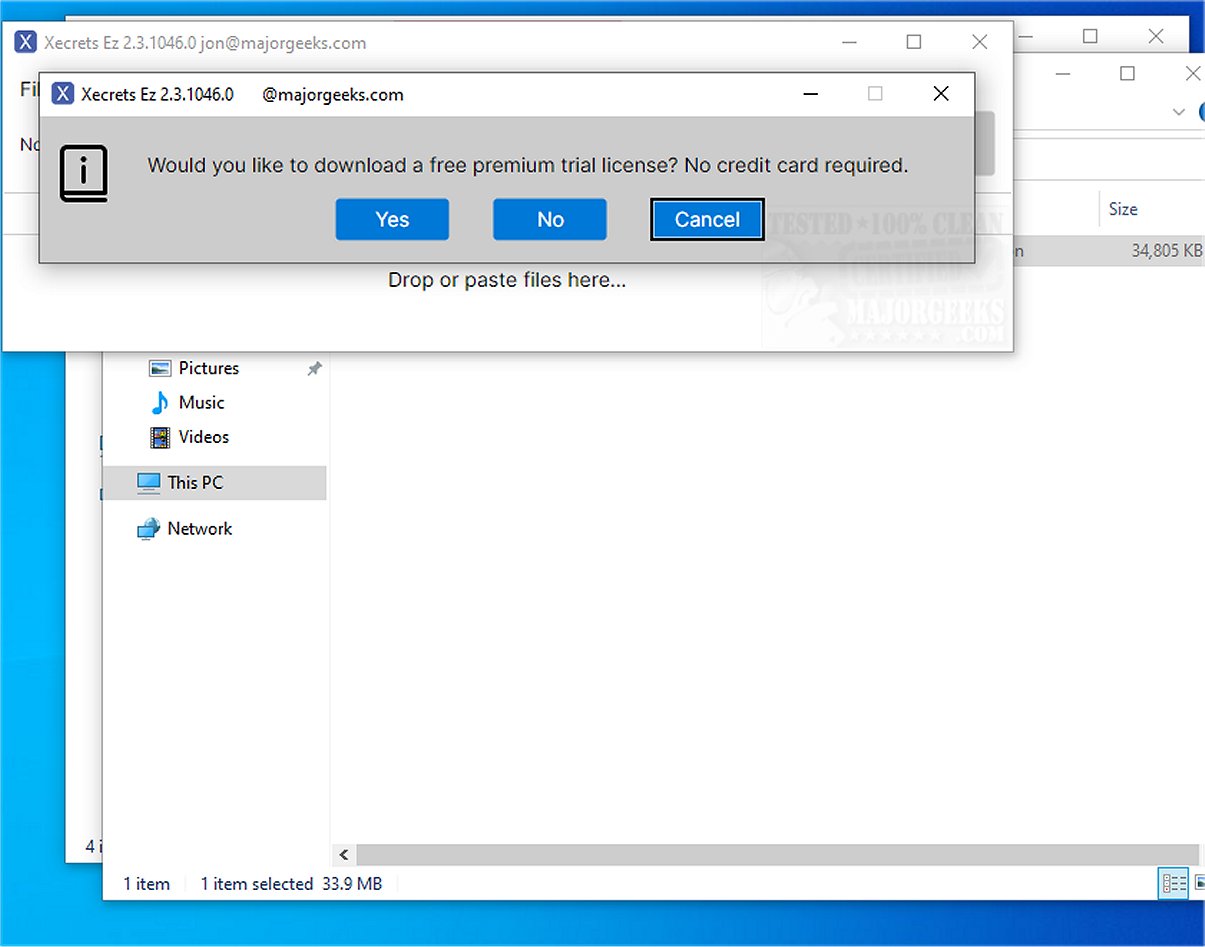
Task: Expand the Explorer ribbon with the chevron
Action: (x=1179, y=112)
